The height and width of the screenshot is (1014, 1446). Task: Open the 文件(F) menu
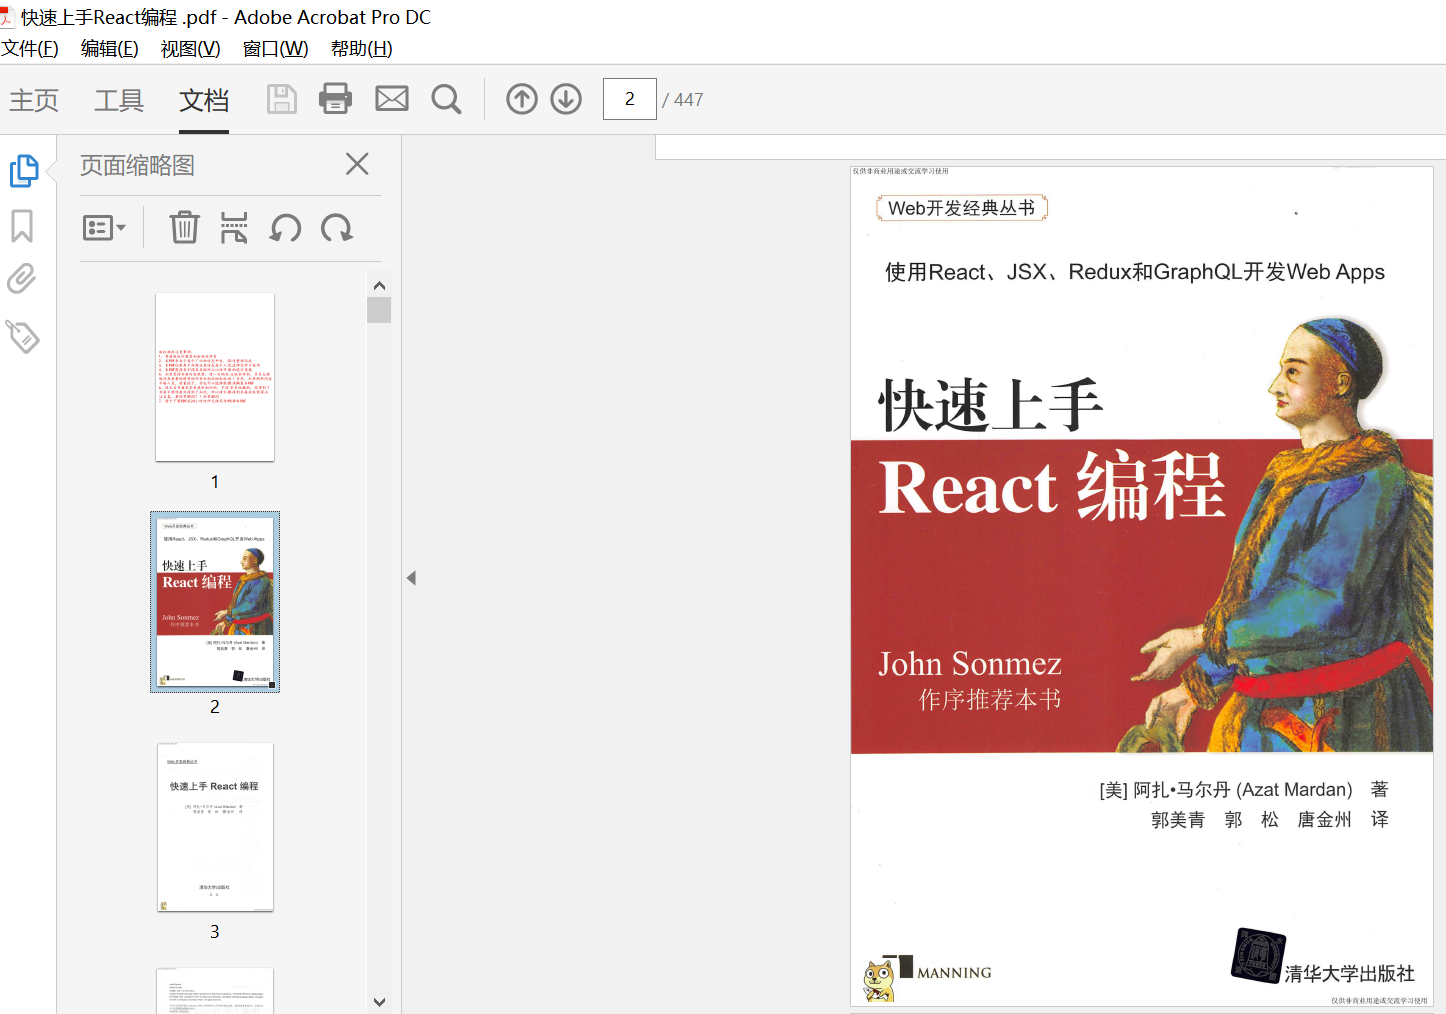[x=30, y=48]
